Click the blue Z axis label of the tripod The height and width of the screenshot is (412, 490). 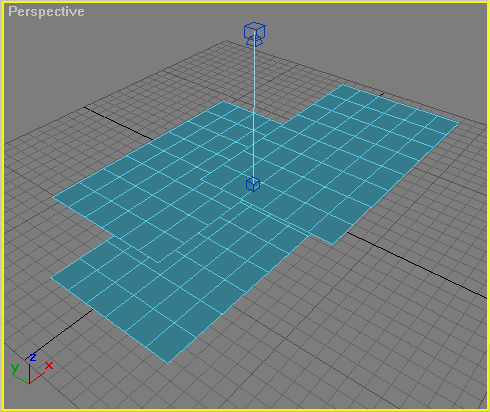(x=33, y=357)
